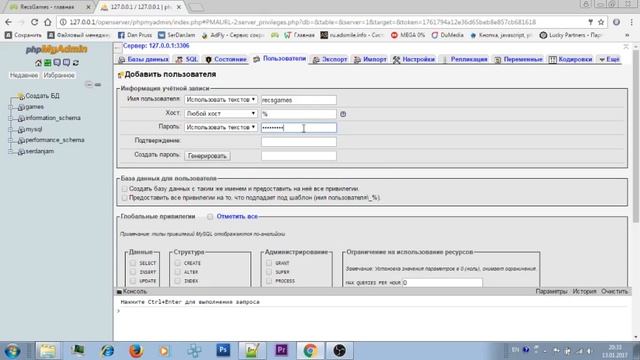Enable the CREATE privilege checkbox

click(x=177, y=263)
